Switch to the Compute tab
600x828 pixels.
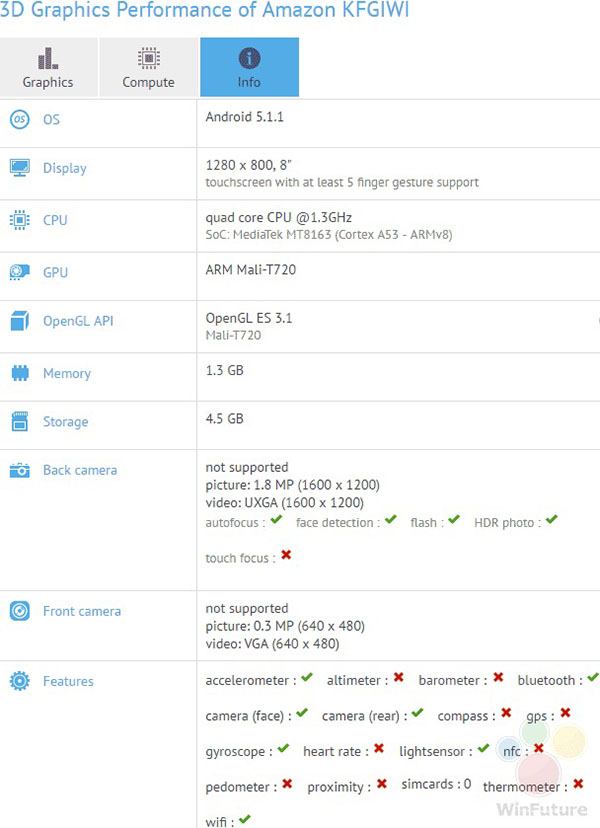[x=148, y=67]
